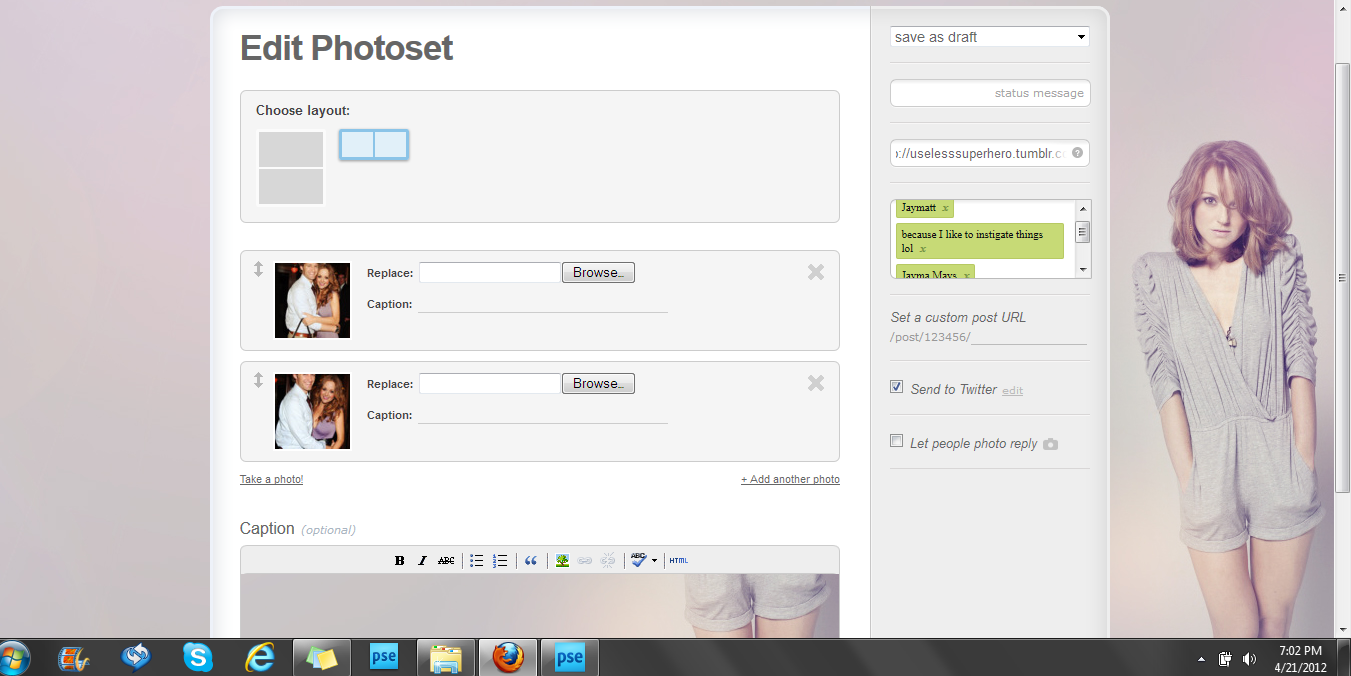The height and width of the screenshot is (676, 1351).
Task: Apply strikethrough formatting in caption editor
Action: (x=446, y=561)
